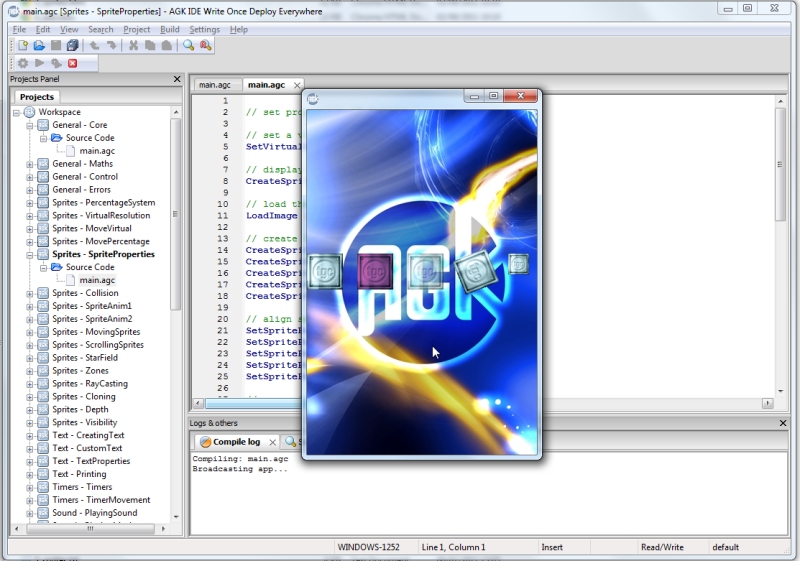
Task: Click the Find magnifier icon
Action: point(188,45)
